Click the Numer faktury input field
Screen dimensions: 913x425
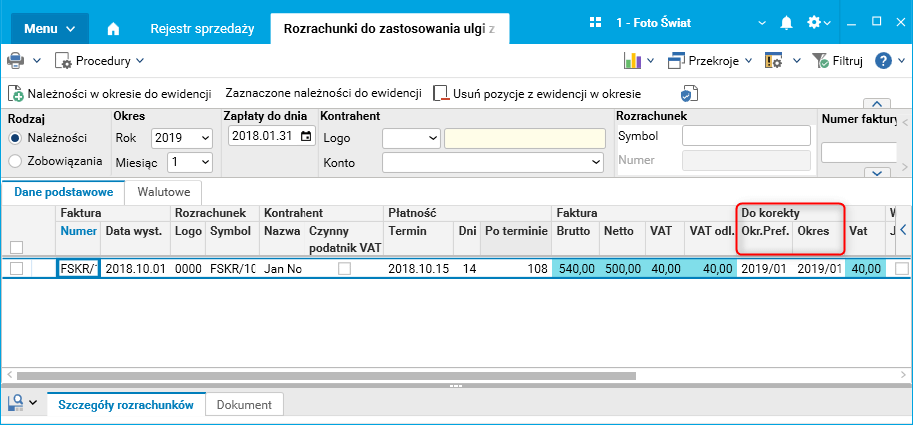click(859, 153)
